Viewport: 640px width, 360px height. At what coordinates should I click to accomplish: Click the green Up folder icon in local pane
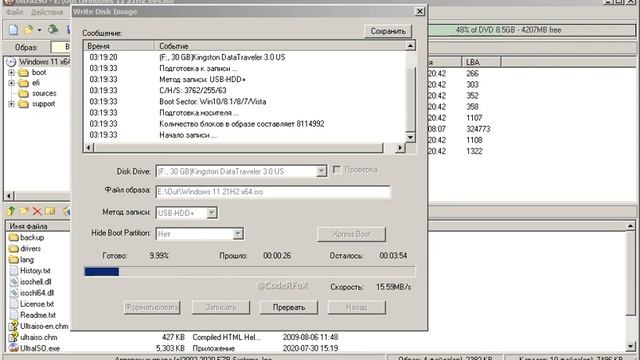click(x=11, y=211)
